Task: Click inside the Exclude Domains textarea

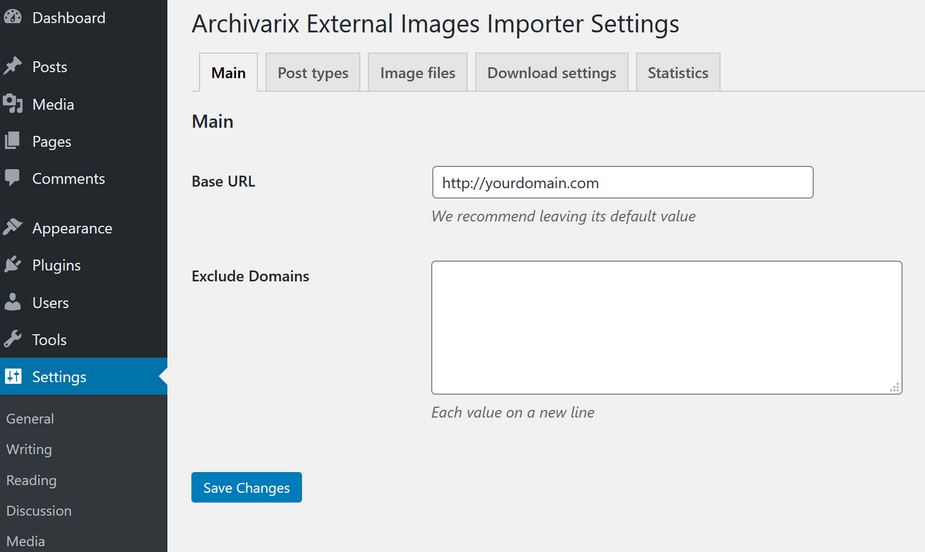Action: 667,327
